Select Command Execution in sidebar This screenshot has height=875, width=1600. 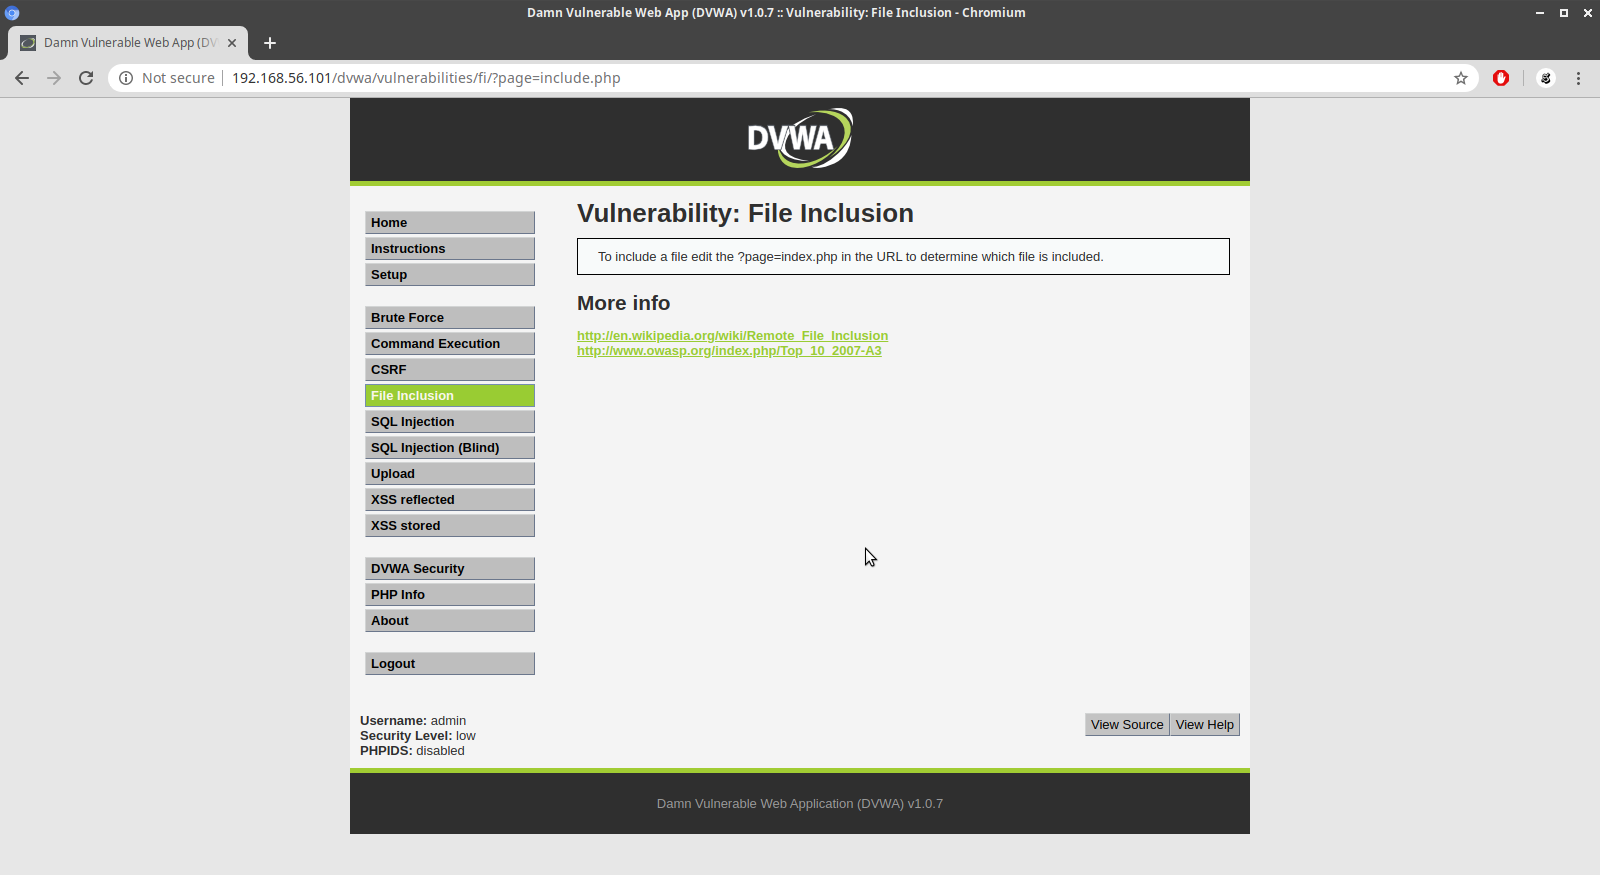(x=450, y=344)
